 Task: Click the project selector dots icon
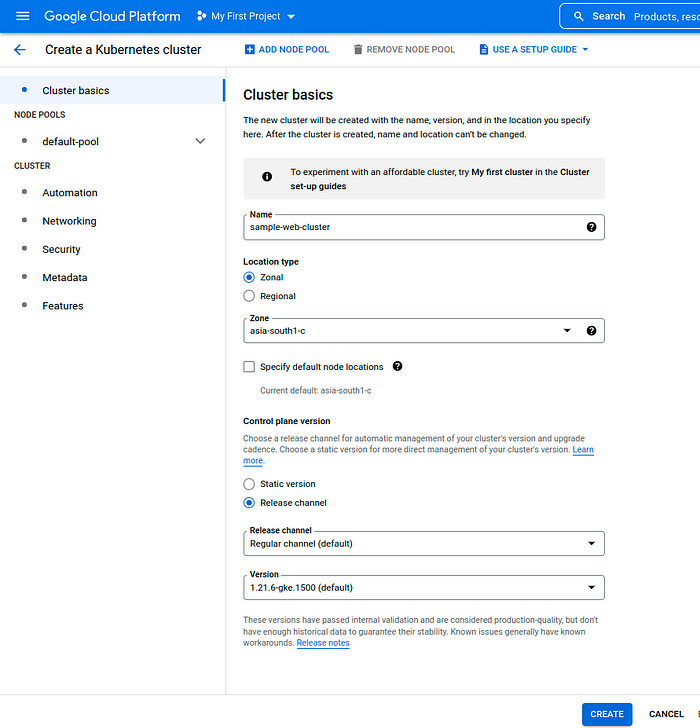tap(201, 16)
